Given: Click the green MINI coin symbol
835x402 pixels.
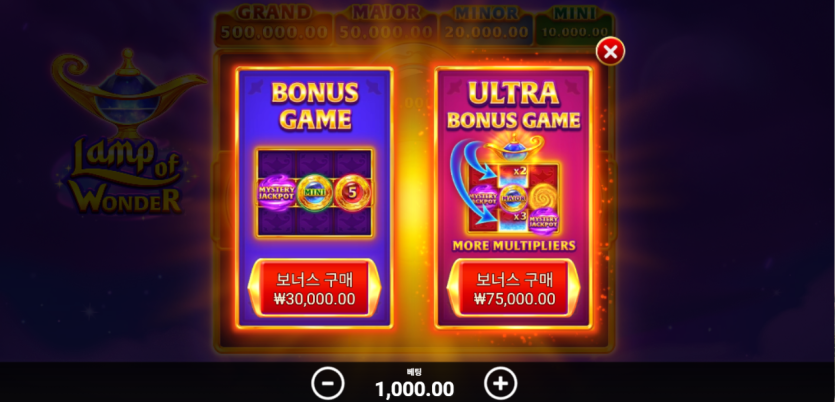Looking at the screenshot, I should click(x=315, y=193).
